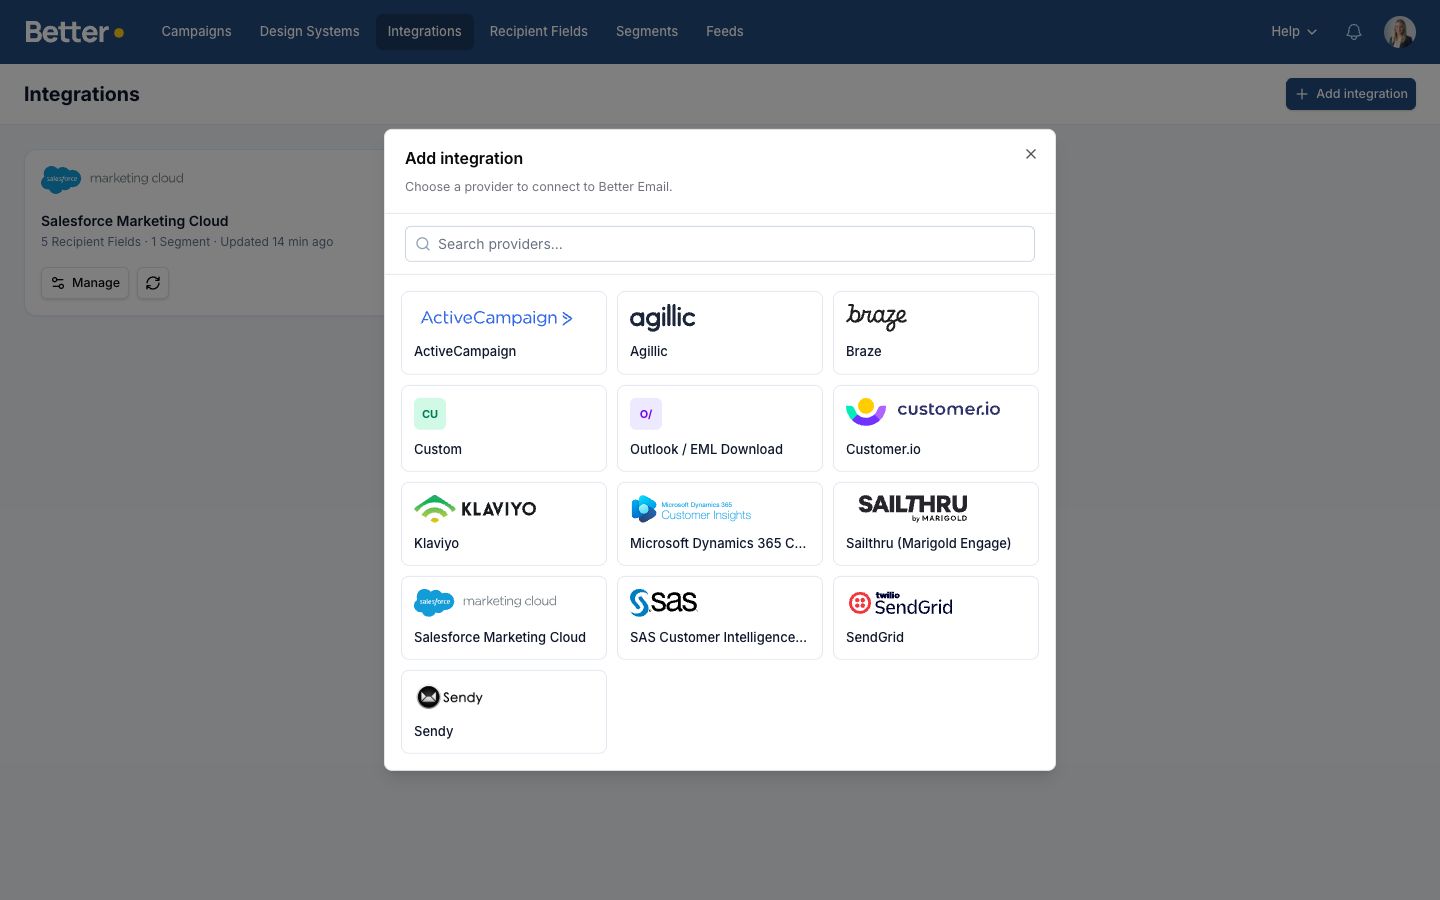Screen dimensions: 1440x900
Task: Select the Twilio SendGrid logo
Action: tap(900, 602)
